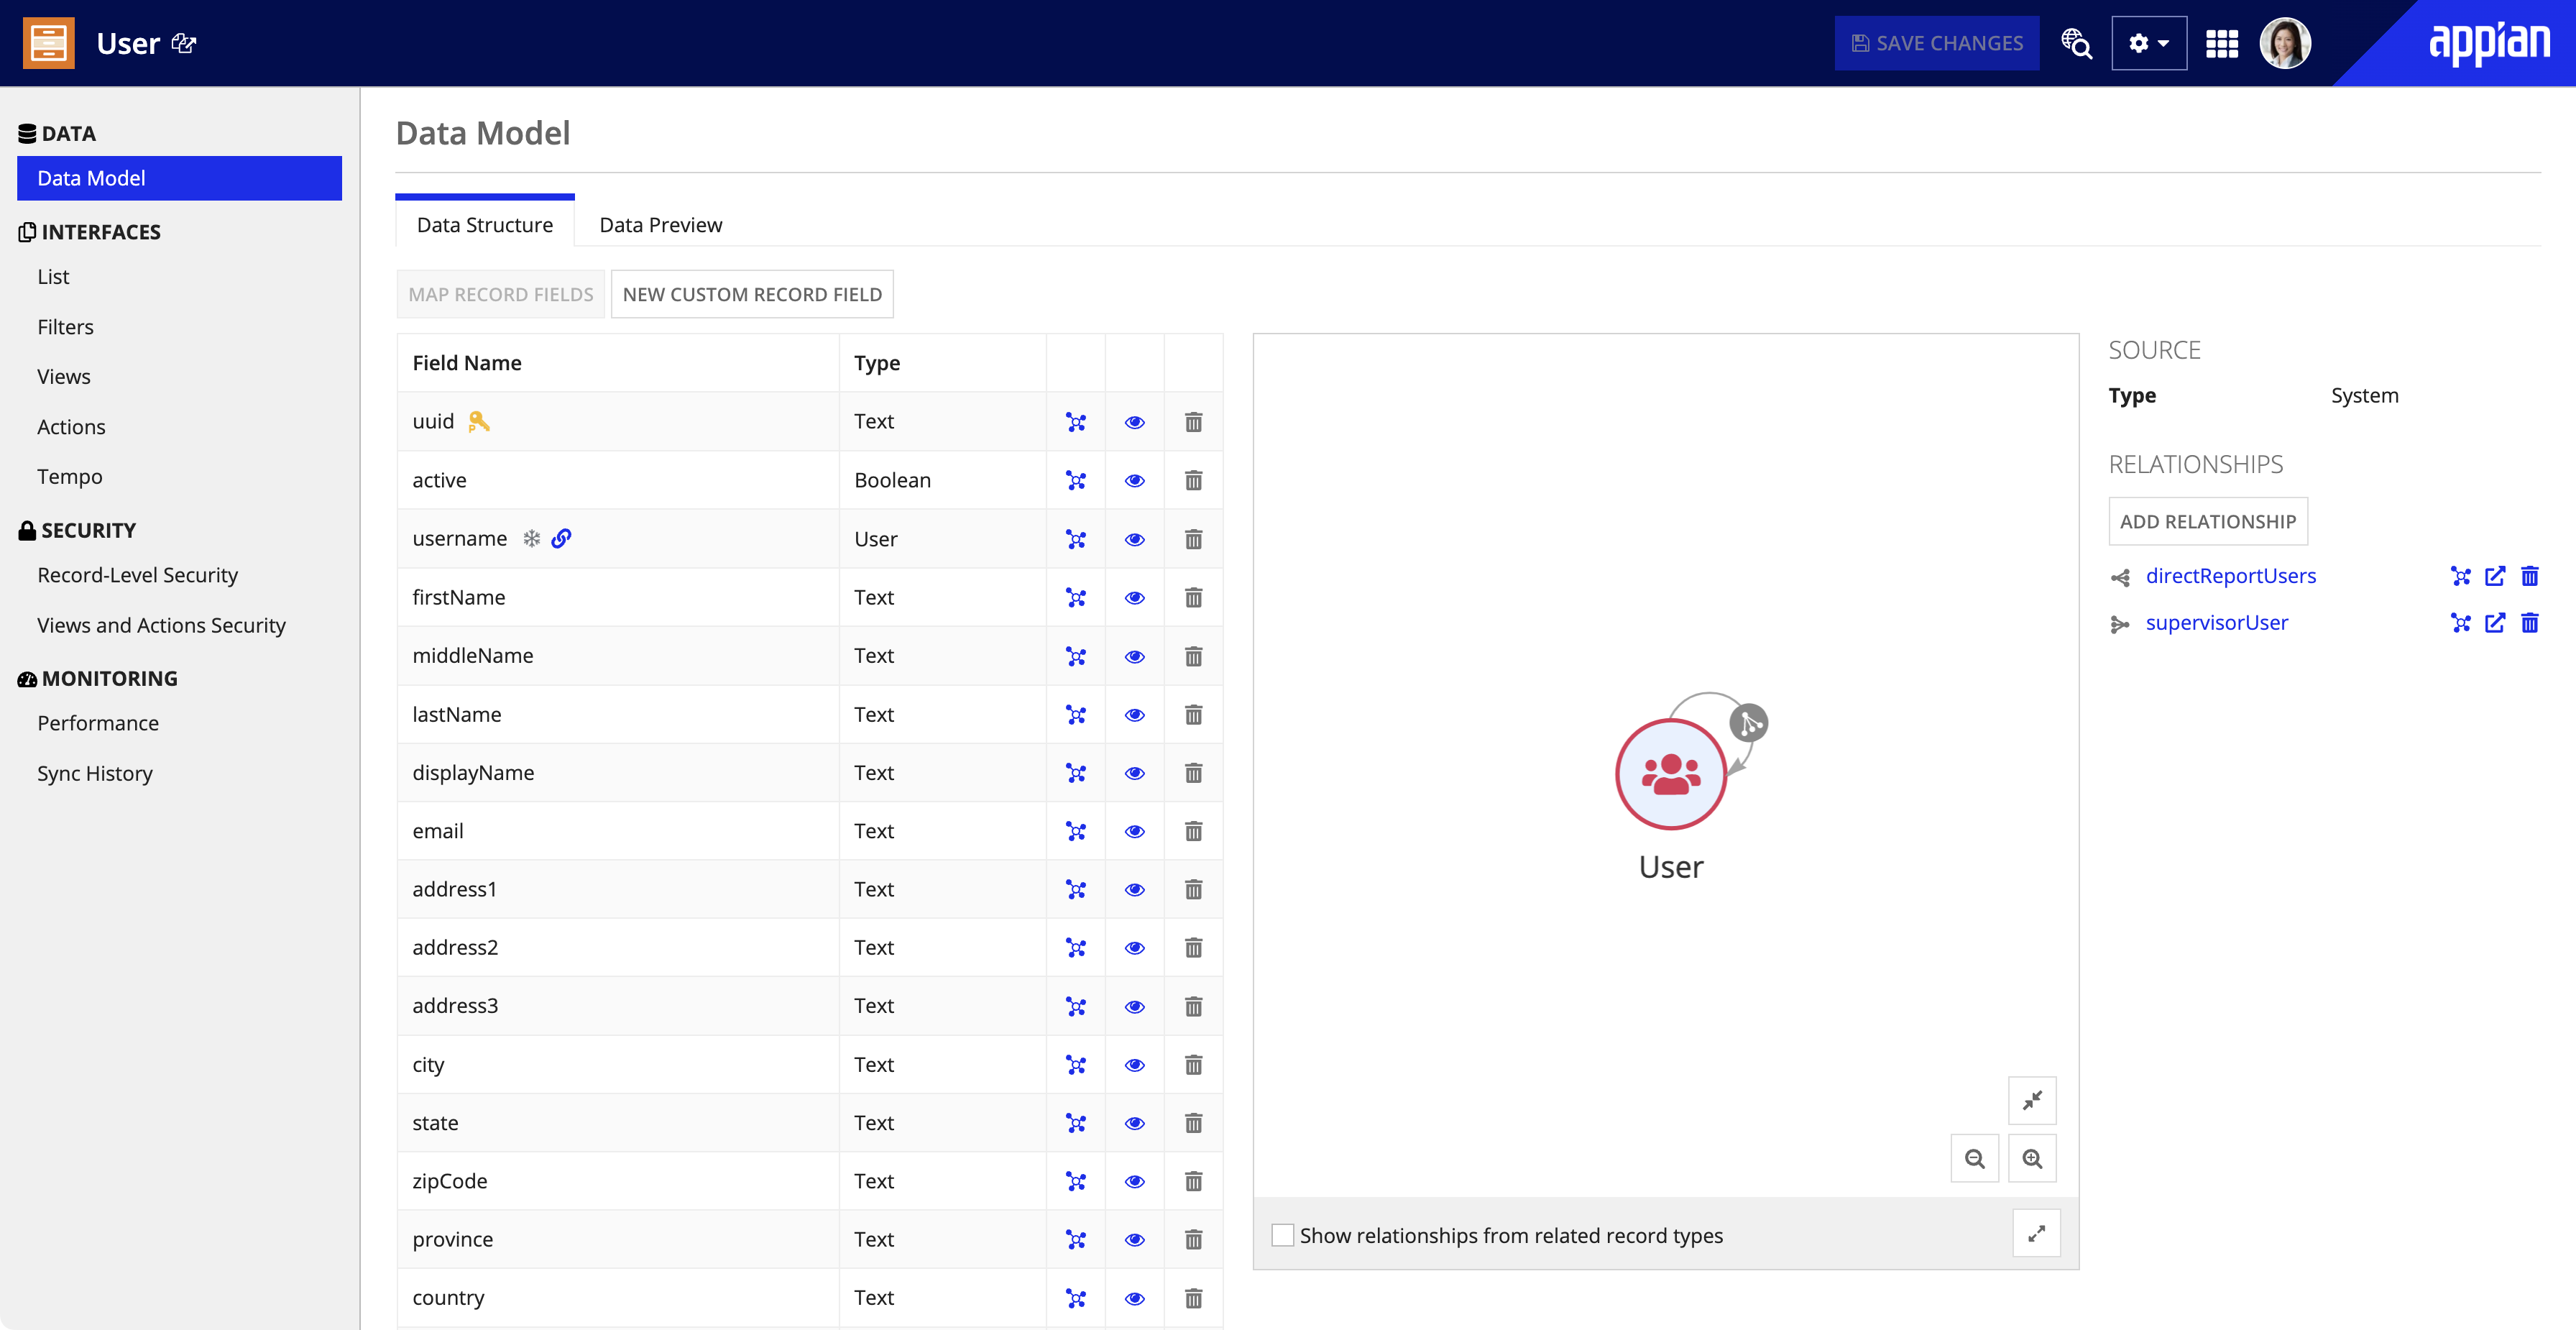
Task: Toggle visibility eye icon for username field
Action: (1134, 538)
